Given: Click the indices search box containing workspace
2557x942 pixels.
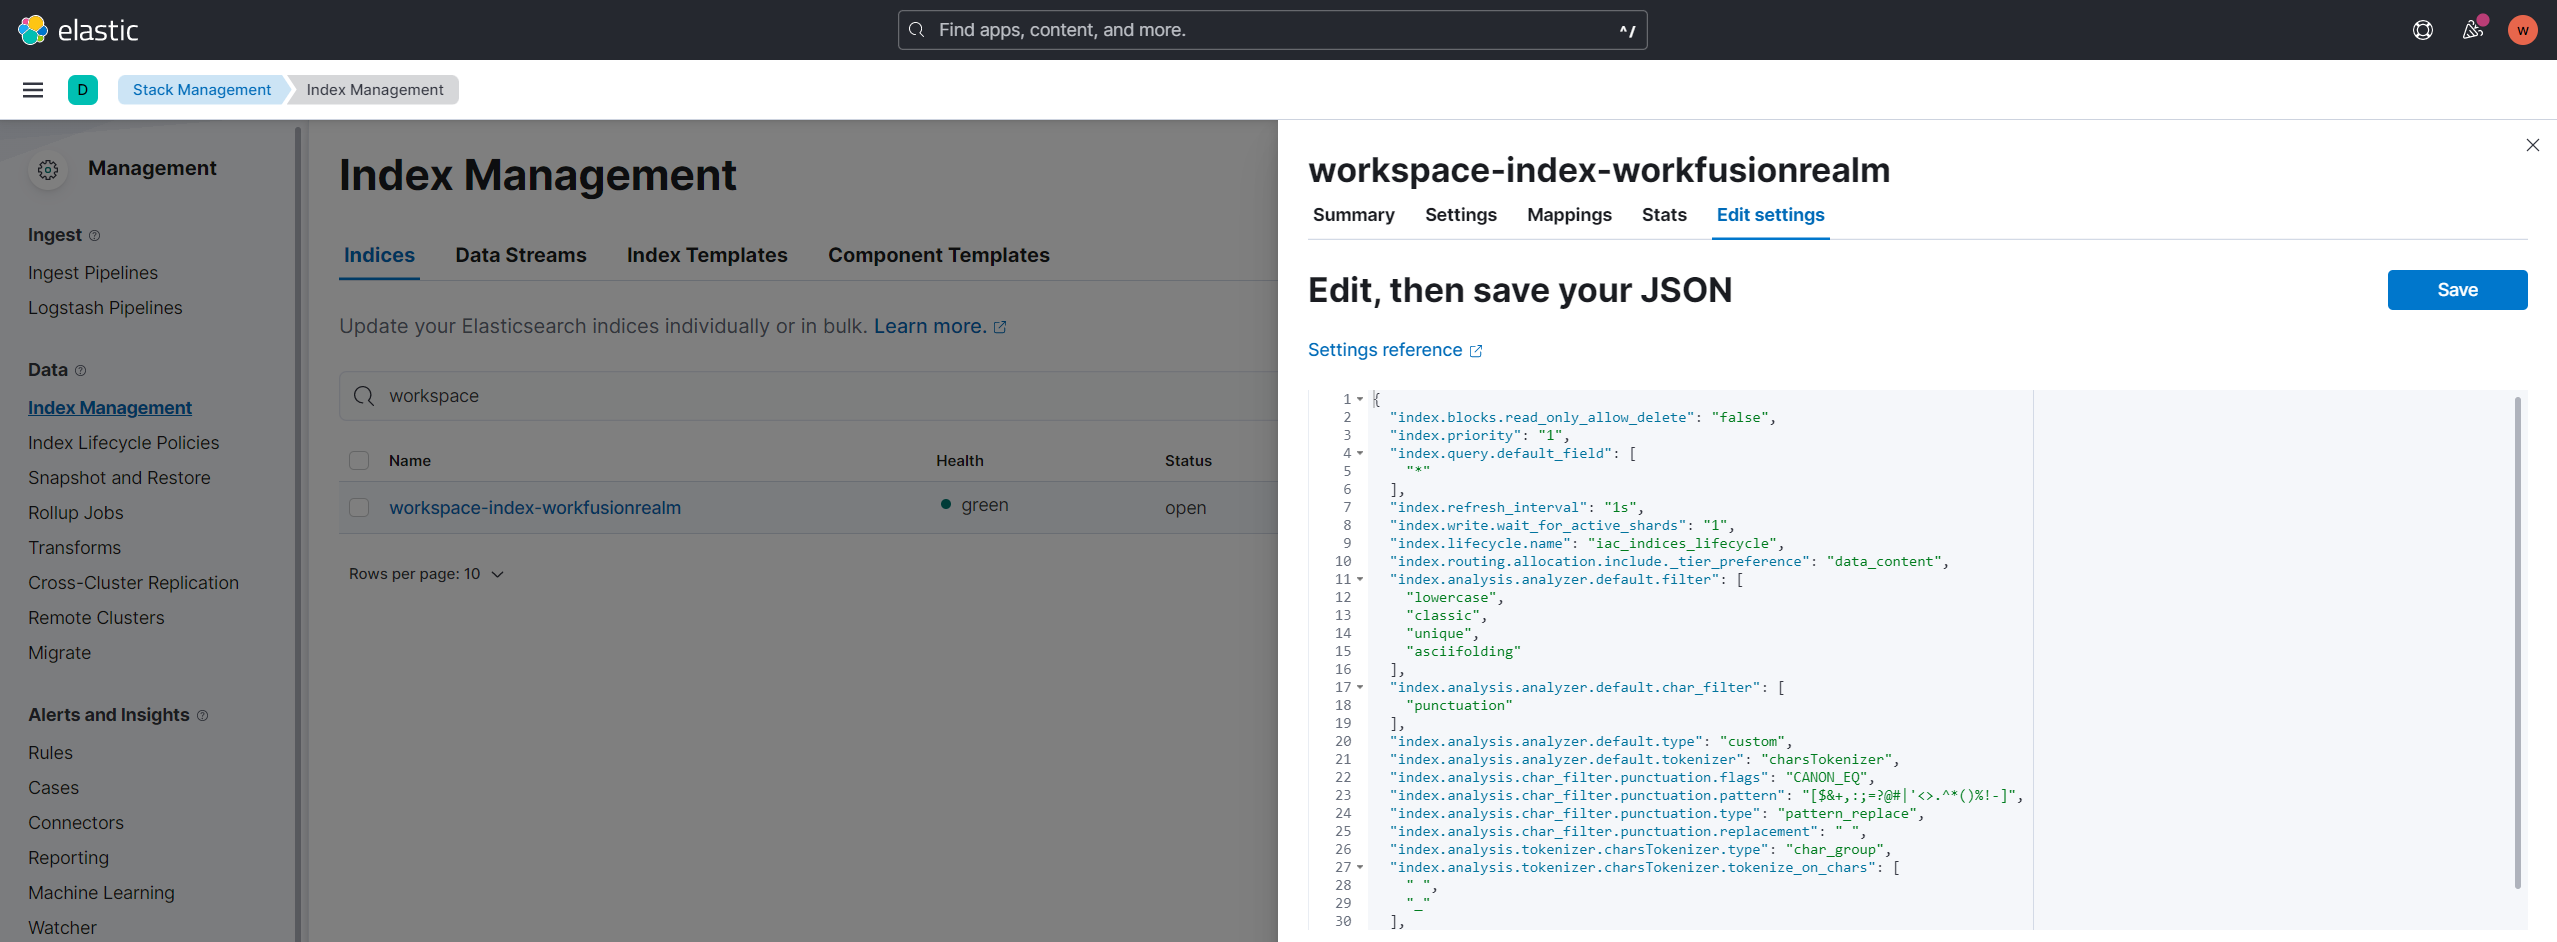Looking at the screenshot, I should (x=808, y=396).
